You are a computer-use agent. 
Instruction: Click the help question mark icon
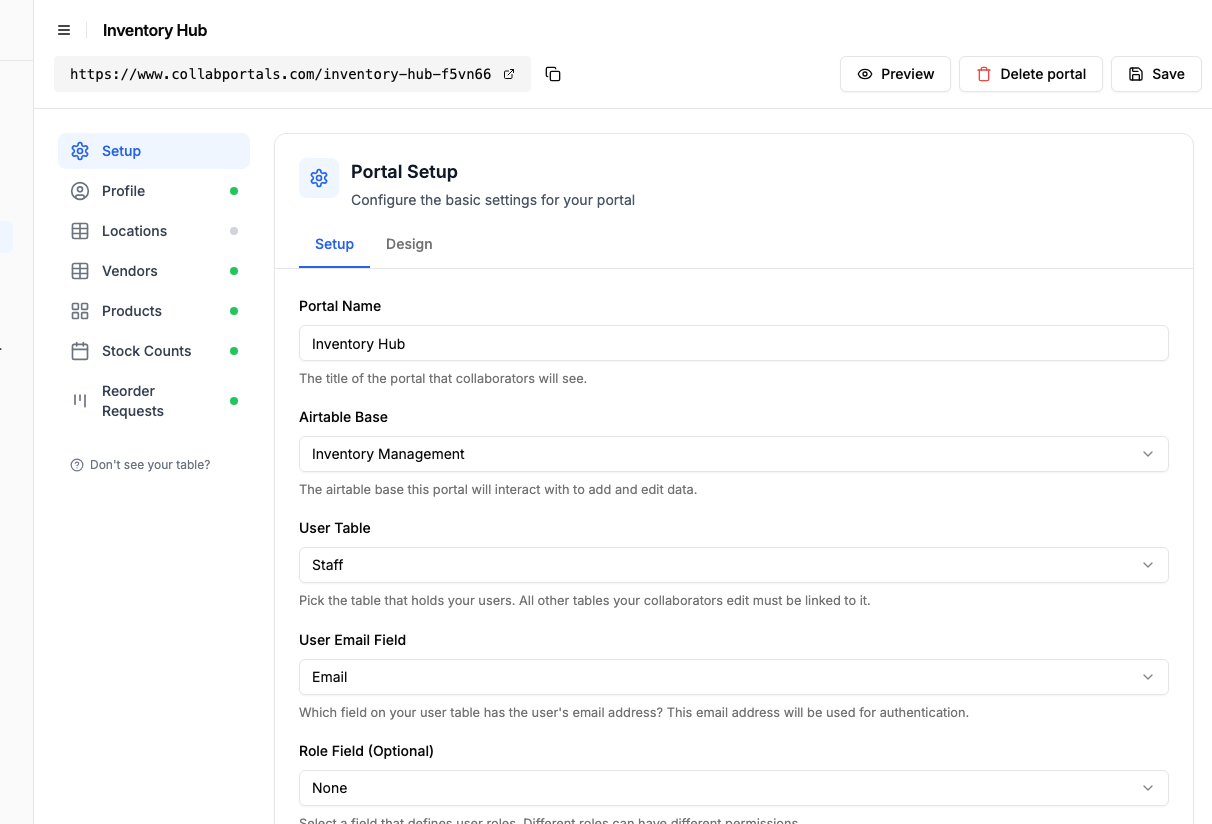coord(77,465)
